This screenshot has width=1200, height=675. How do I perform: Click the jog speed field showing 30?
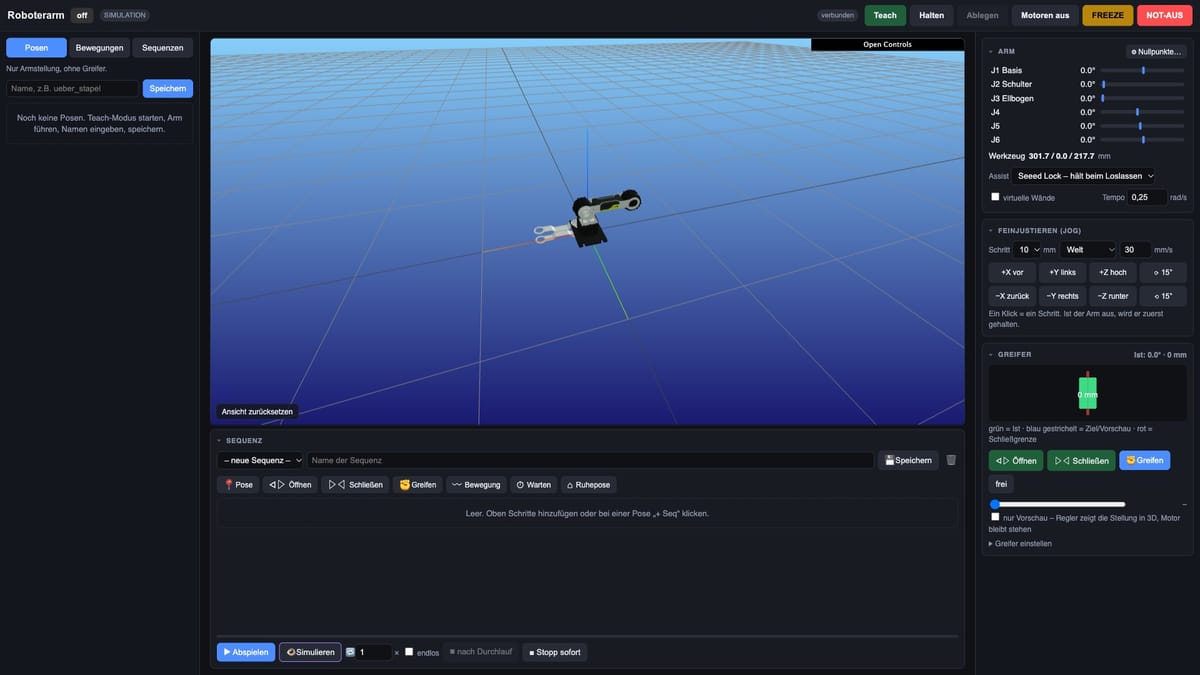coord(1135,249)
